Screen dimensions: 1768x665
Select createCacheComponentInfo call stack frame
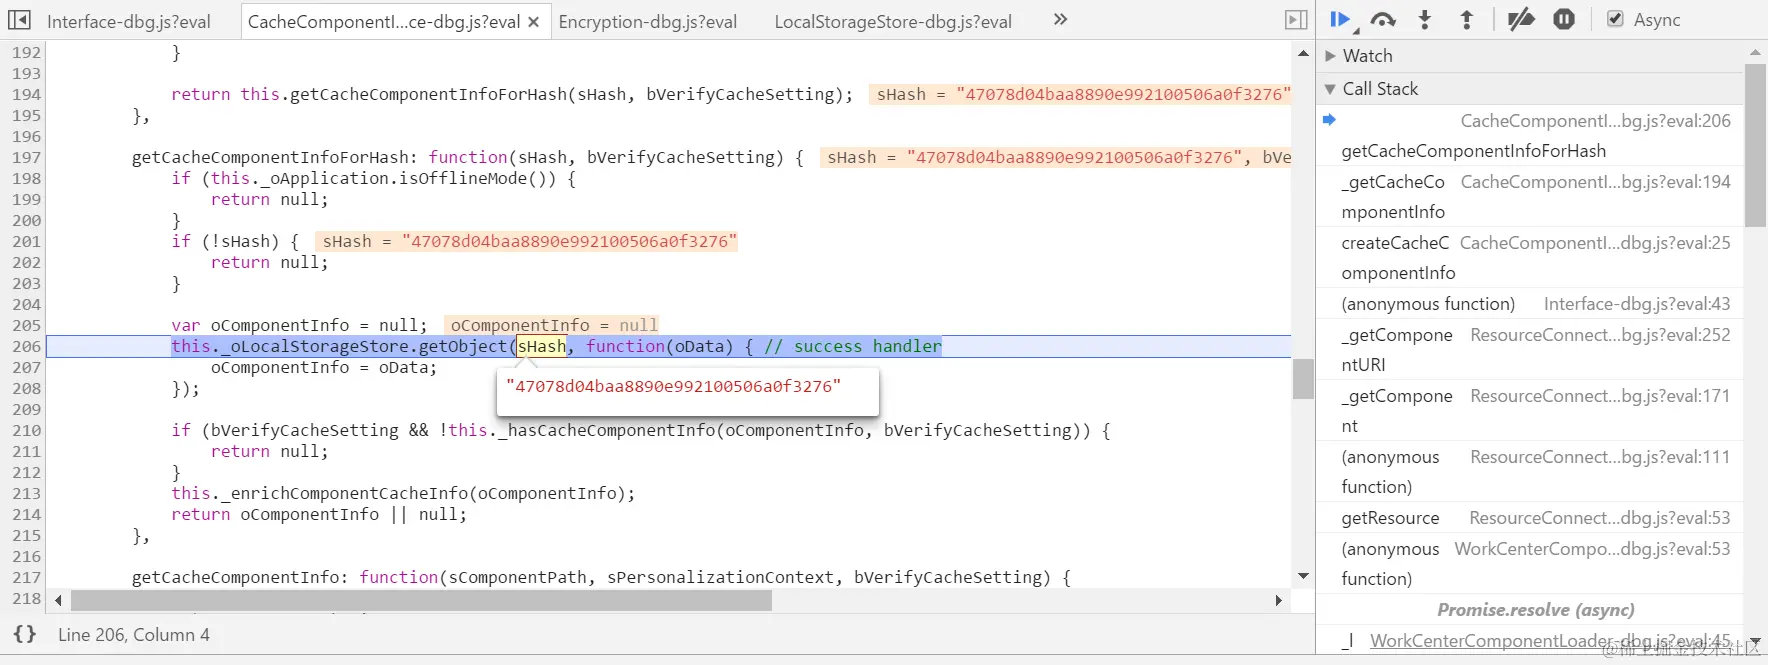(x=1530, y=258)
